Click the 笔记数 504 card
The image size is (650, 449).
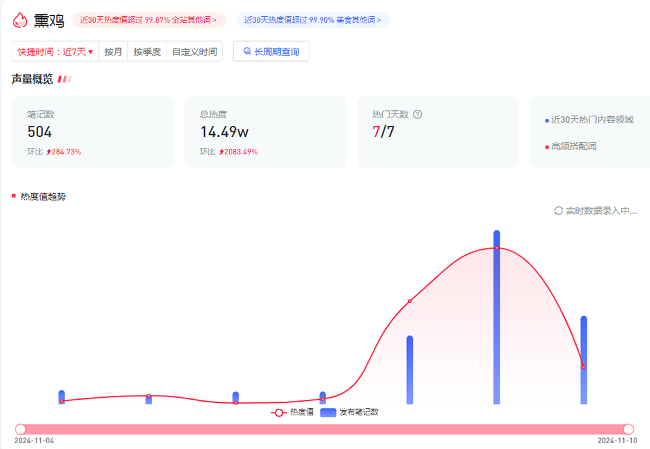[x=93, y=132]
